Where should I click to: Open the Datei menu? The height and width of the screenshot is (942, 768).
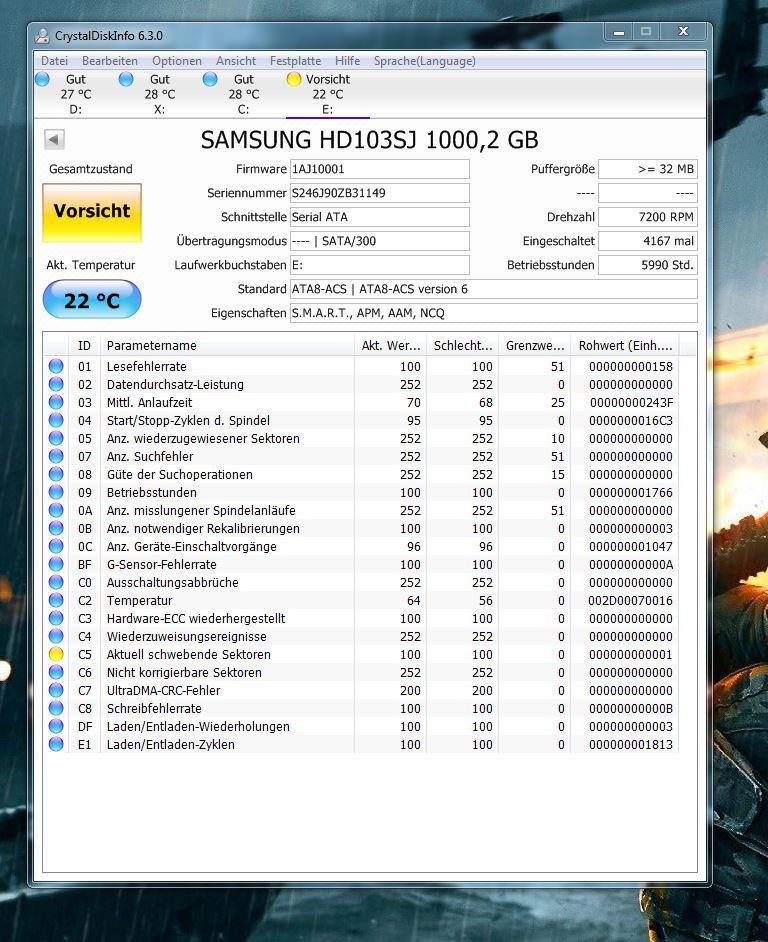pos(54,61)
